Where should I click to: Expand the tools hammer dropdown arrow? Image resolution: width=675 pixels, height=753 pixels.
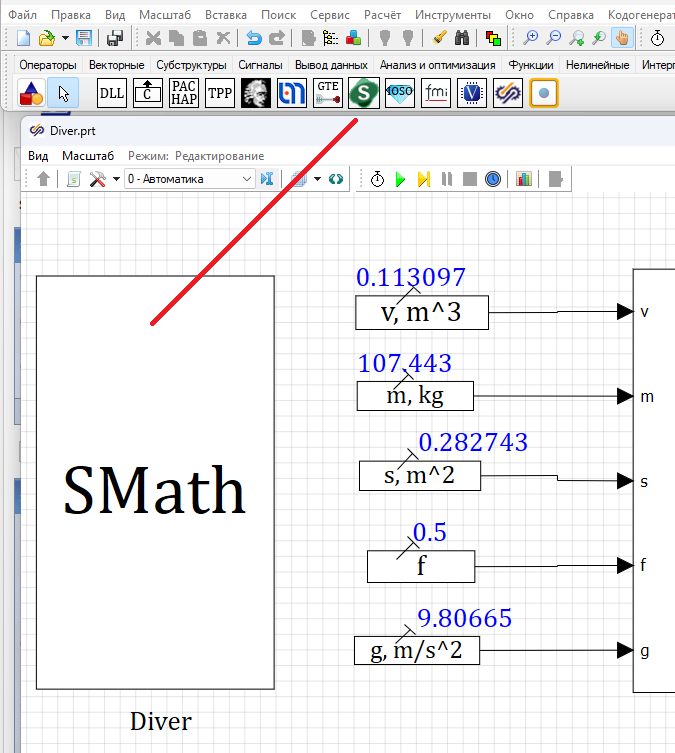(116, 179)
